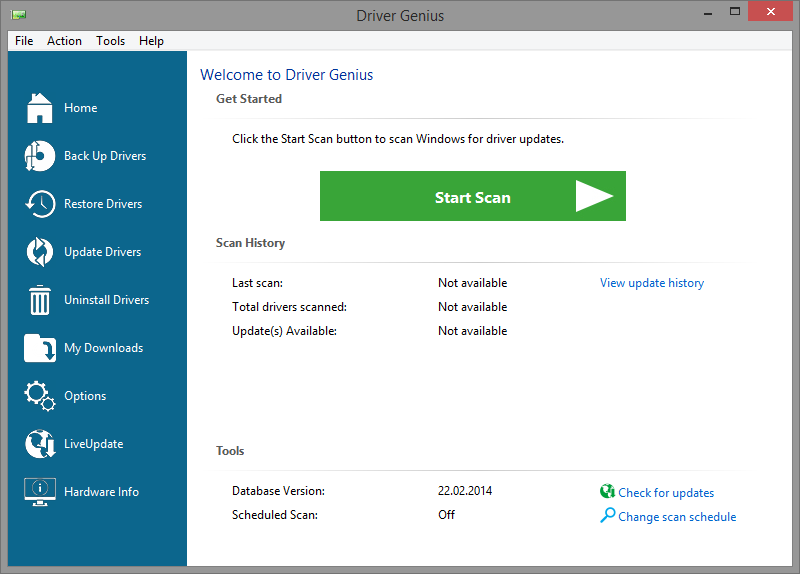Open the View update history link
Image resolution: width=800 pixels, height=574 pixels.
[652, 283]
